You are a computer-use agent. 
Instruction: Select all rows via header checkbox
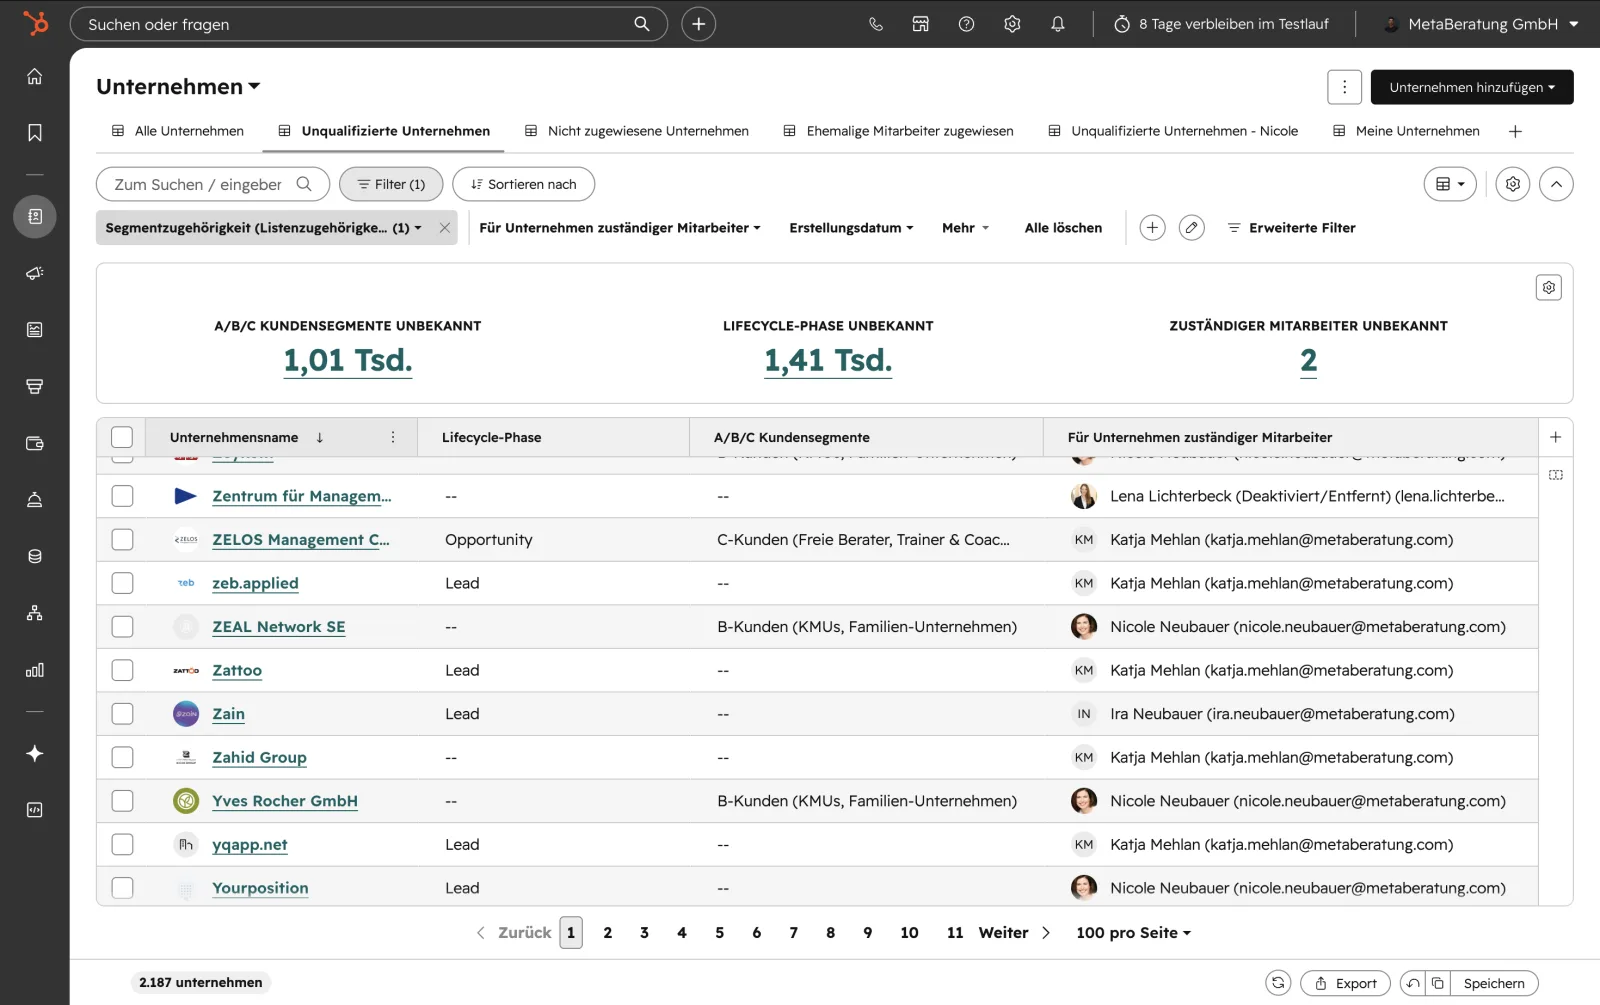tap(122, 437)
